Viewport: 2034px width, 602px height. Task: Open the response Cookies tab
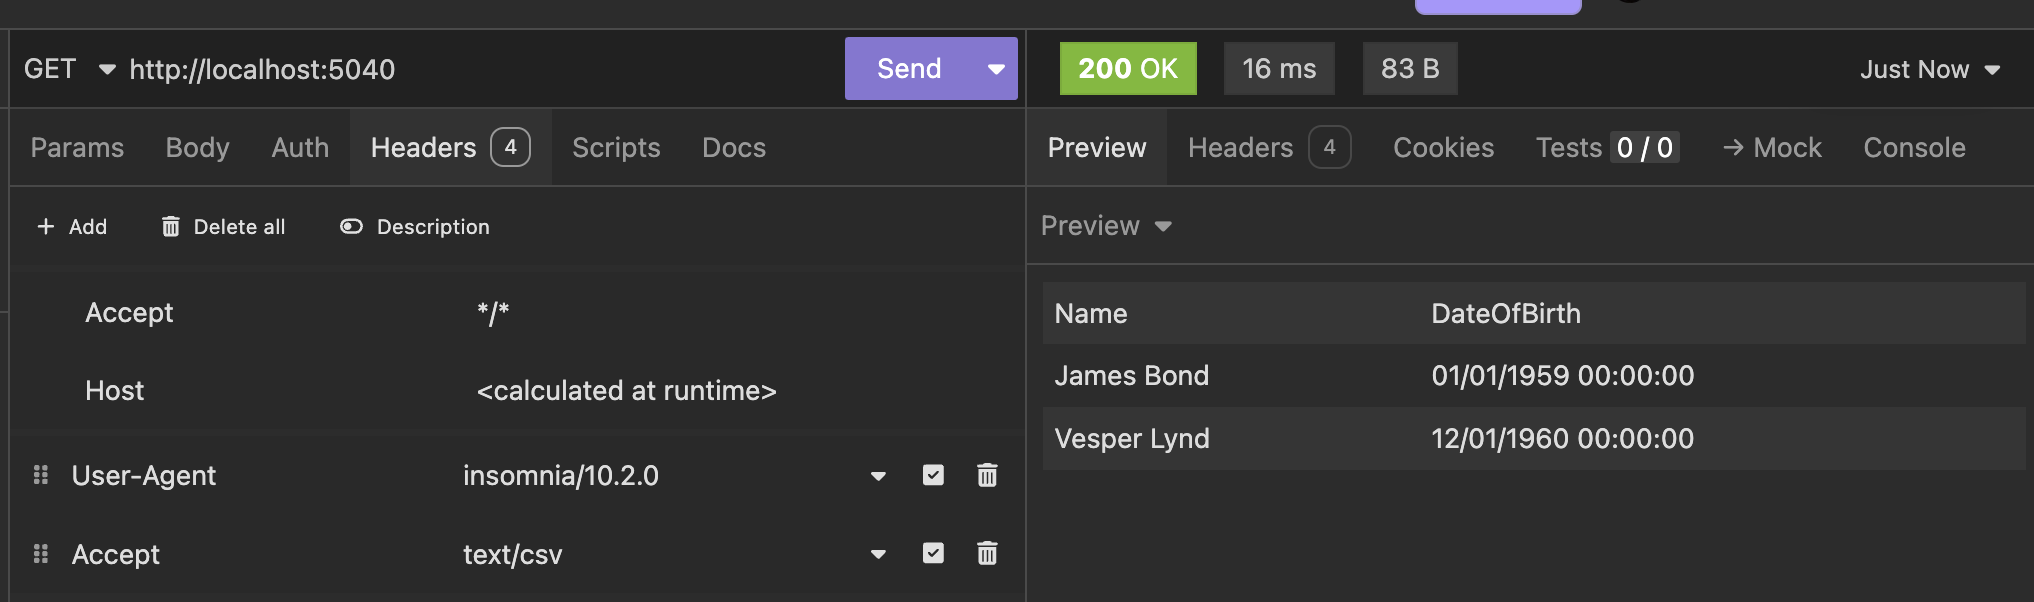[1443, 148]
